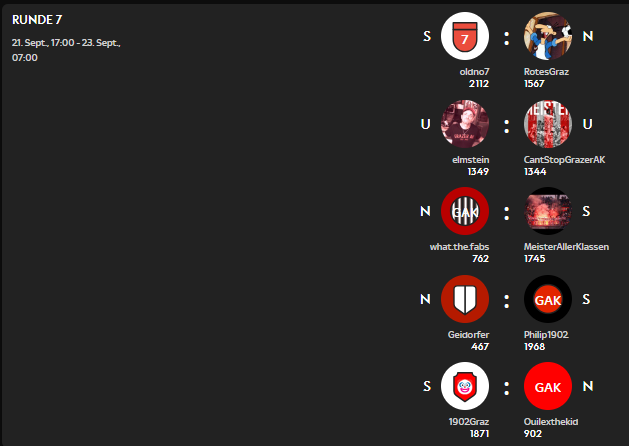Image resolution: width=629 pixels, height=446 pixels.
Task: Select the CantStopGrazerAK username
Action: tap(564, 160)
